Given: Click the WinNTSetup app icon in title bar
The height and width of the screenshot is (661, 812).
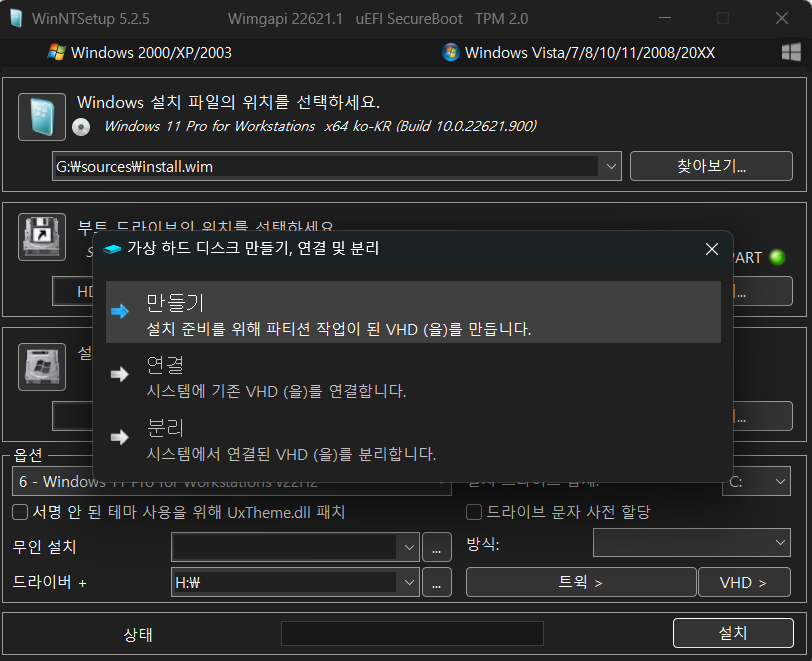Looking at the screenshot, I should pyautogui.click(x=16, y=19).
